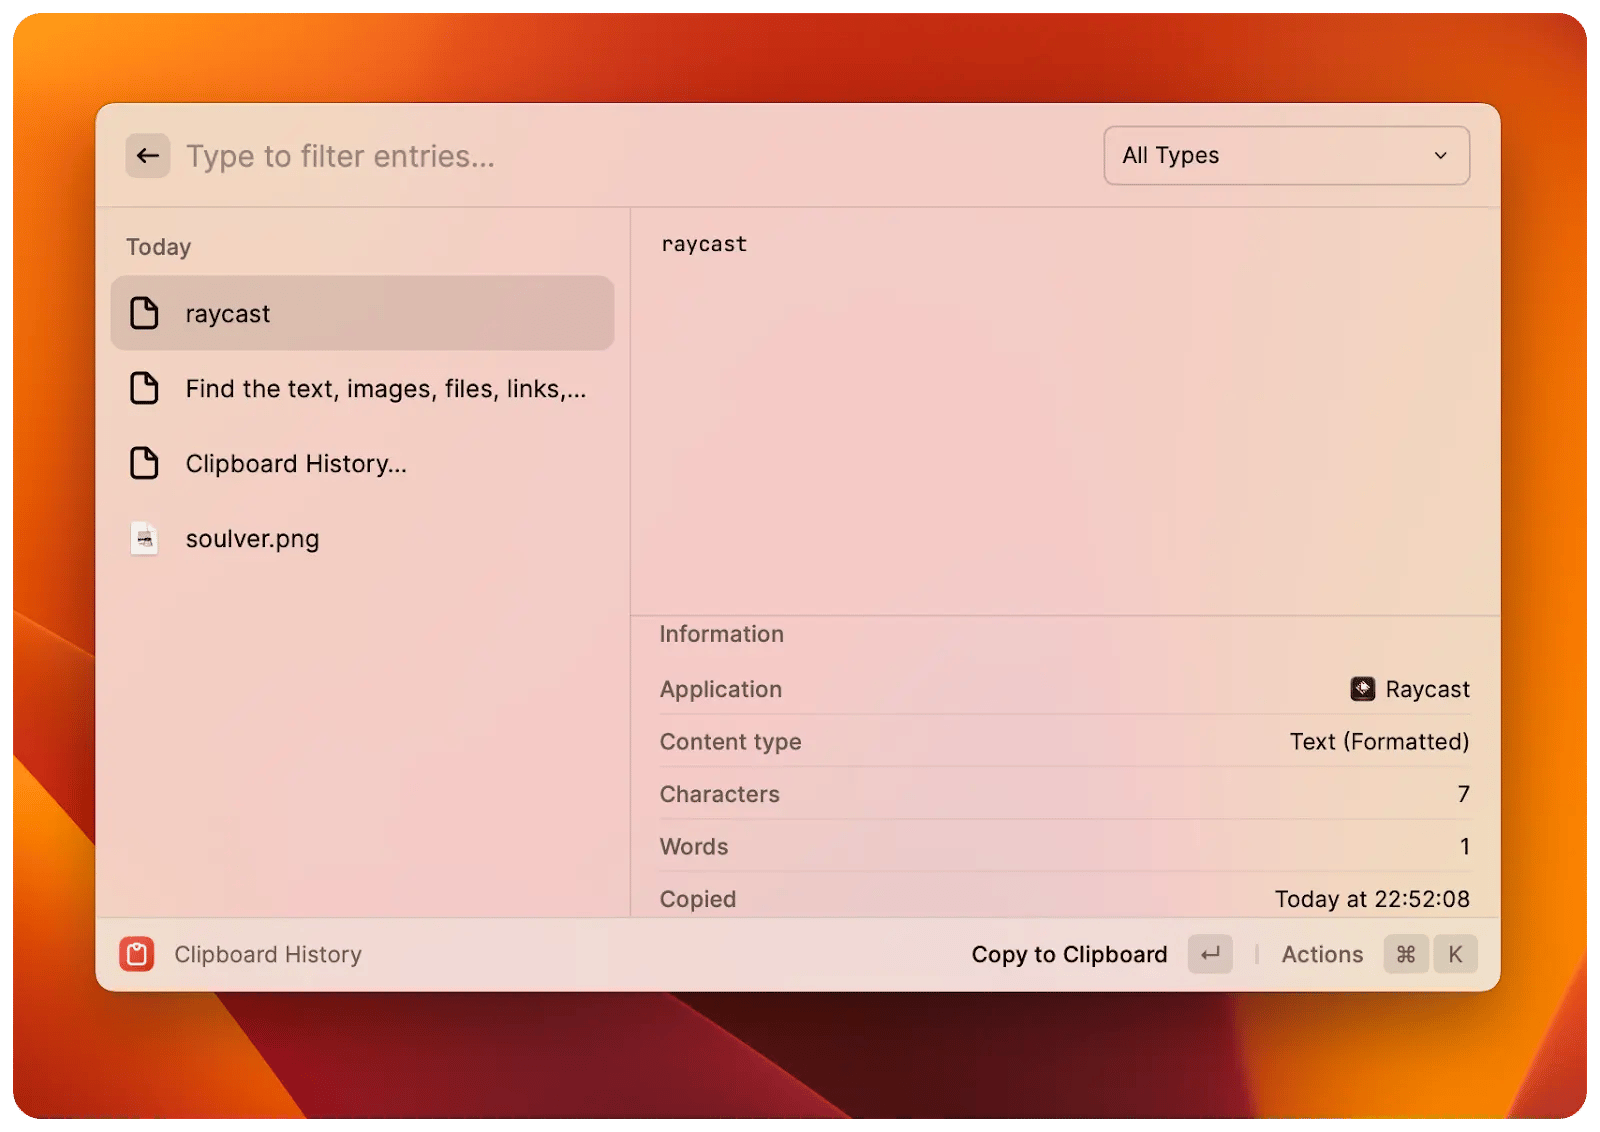1600x1132 pixels.
Task: Click the Return key icon in footer
Action: pos(1210,954)
